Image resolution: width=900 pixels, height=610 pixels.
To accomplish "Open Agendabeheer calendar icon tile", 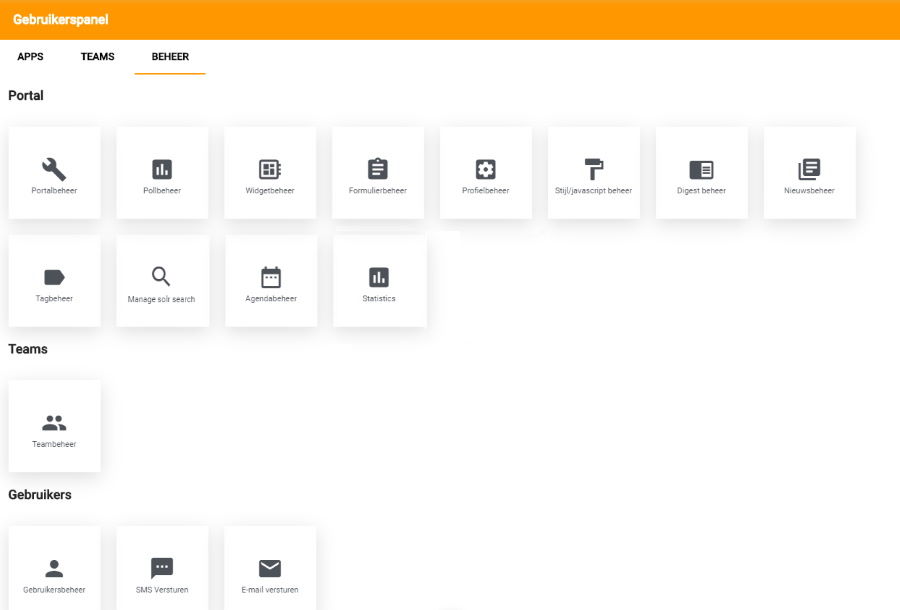I will [271, 277].
